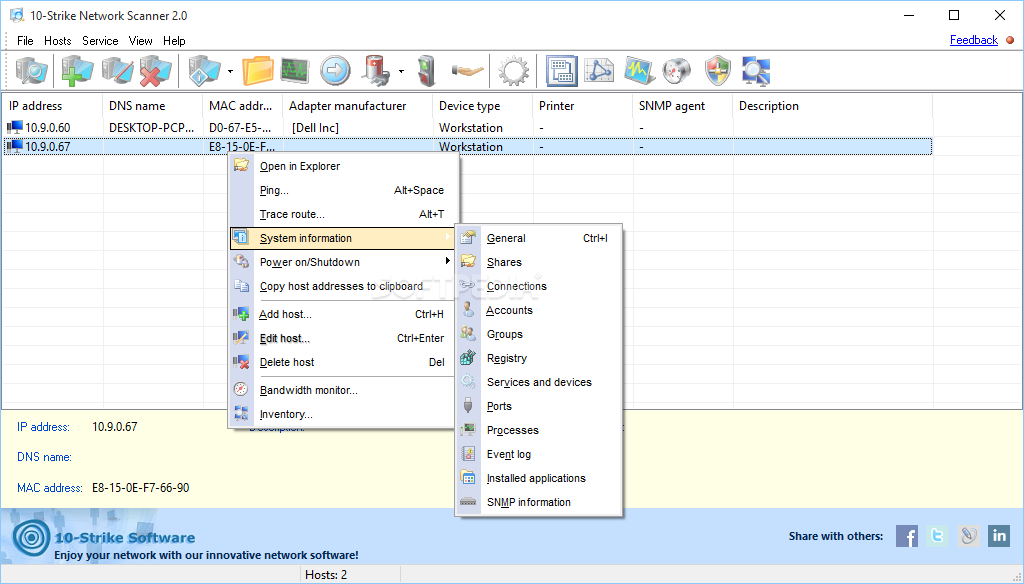Image resolution: width=1024 pixels, height=584 pixels.
Task: Share on Facebook icon
Action: (906, 536)
